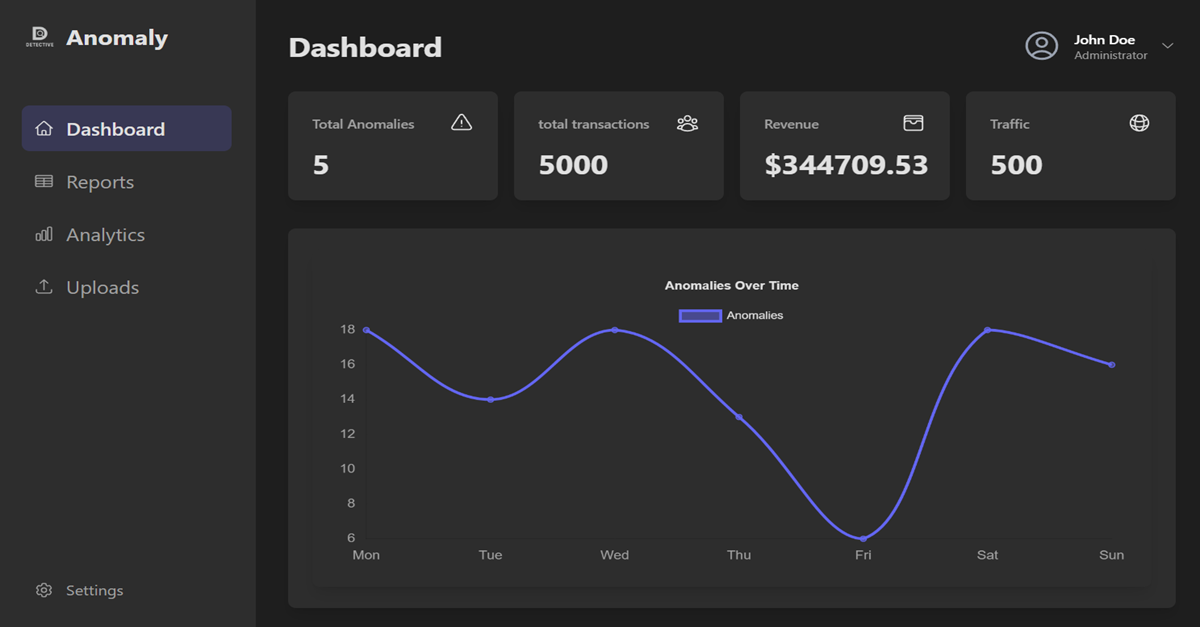Click the user profile avatar icon
Screen dimensions: 1200x627
(1041, 46)
